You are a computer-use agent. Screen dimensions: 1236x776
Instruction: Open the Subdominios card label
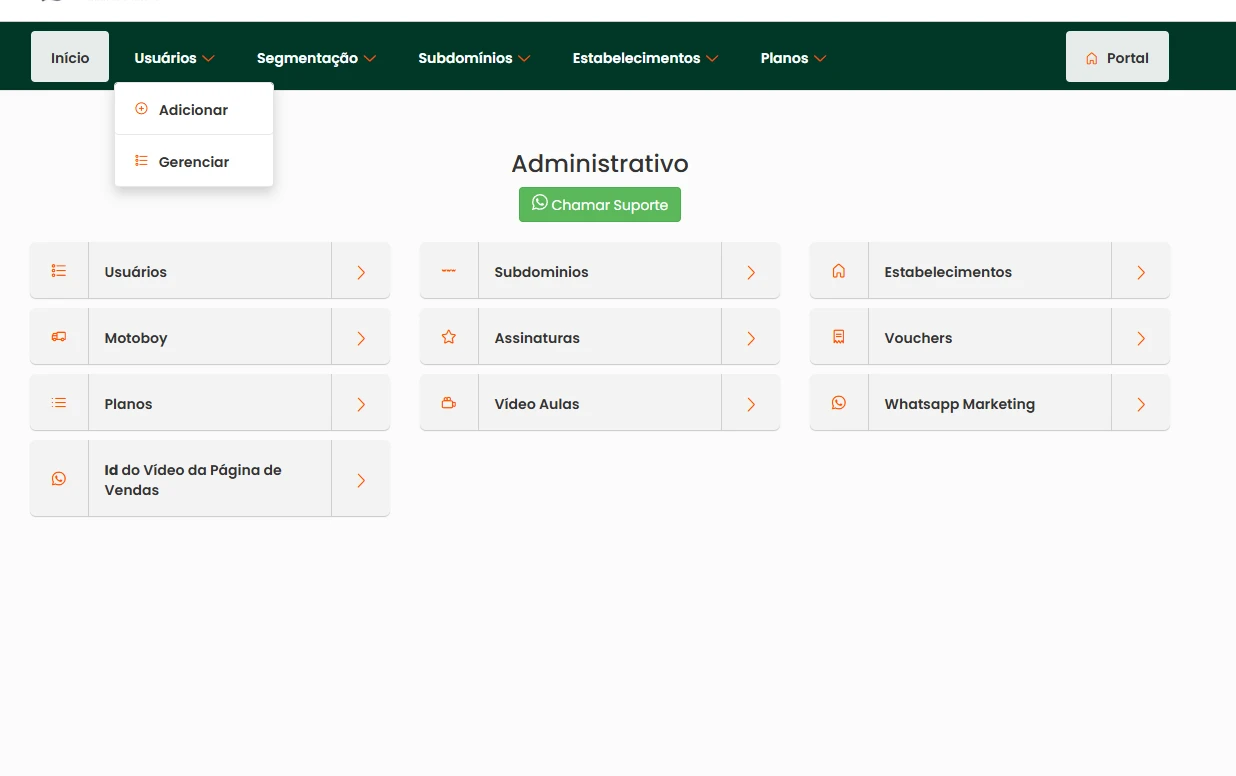pos(542,272)
